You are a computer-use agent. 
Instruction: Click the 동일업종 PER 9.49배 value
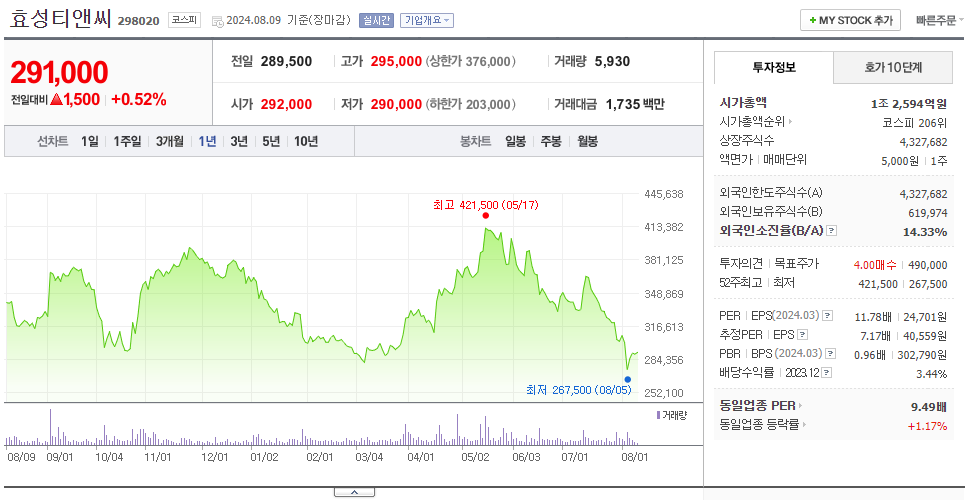929,407
